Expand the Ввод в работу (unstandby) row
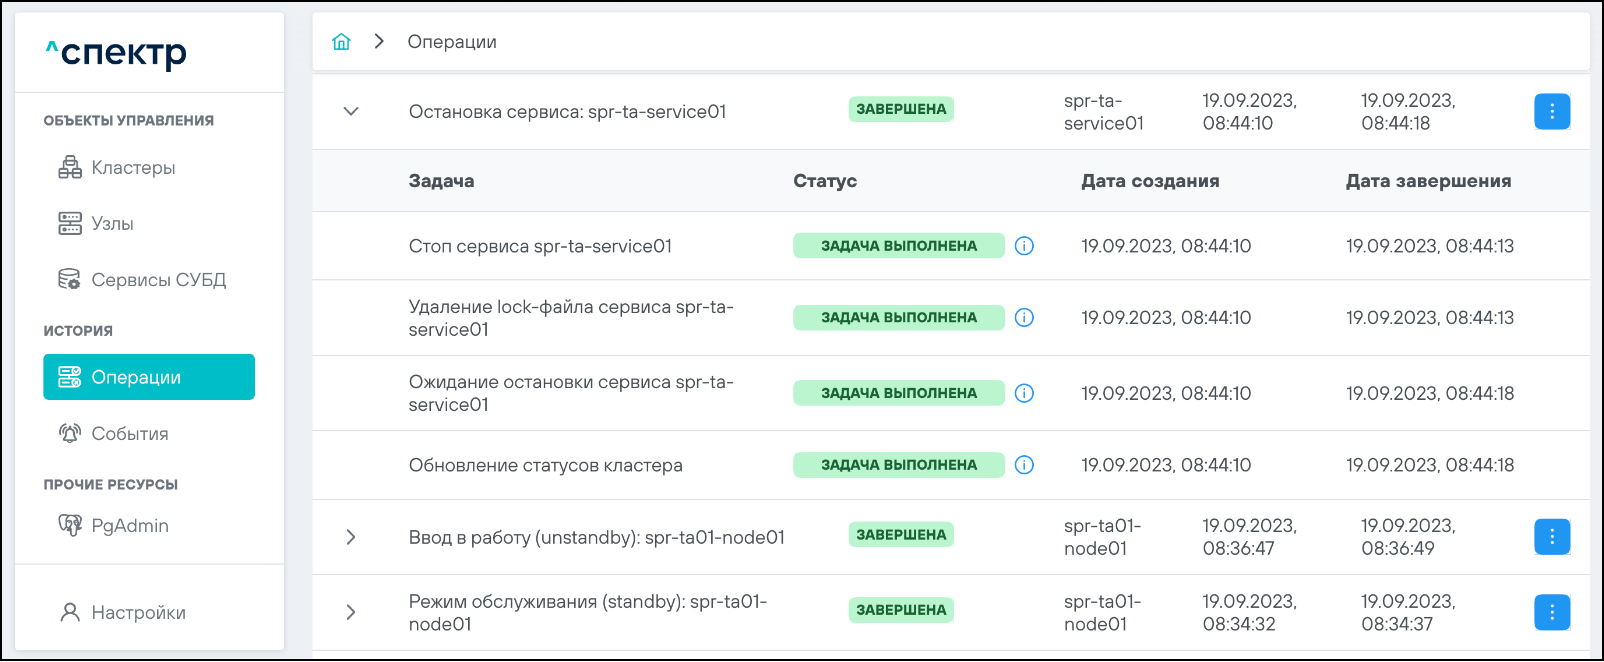The height and width of the screenshot is (662, 1604). (351, 537)
